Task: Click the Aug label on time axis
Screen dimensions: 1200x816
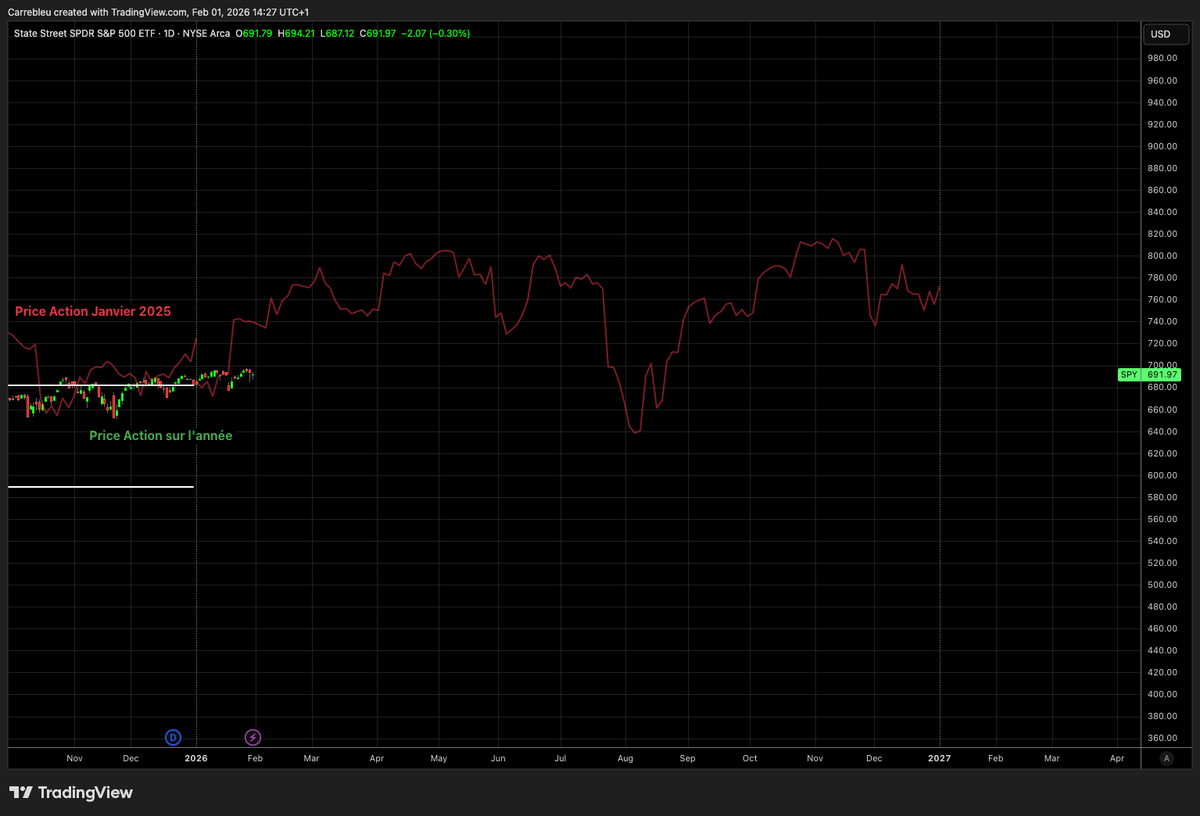Action: (626, 758)
